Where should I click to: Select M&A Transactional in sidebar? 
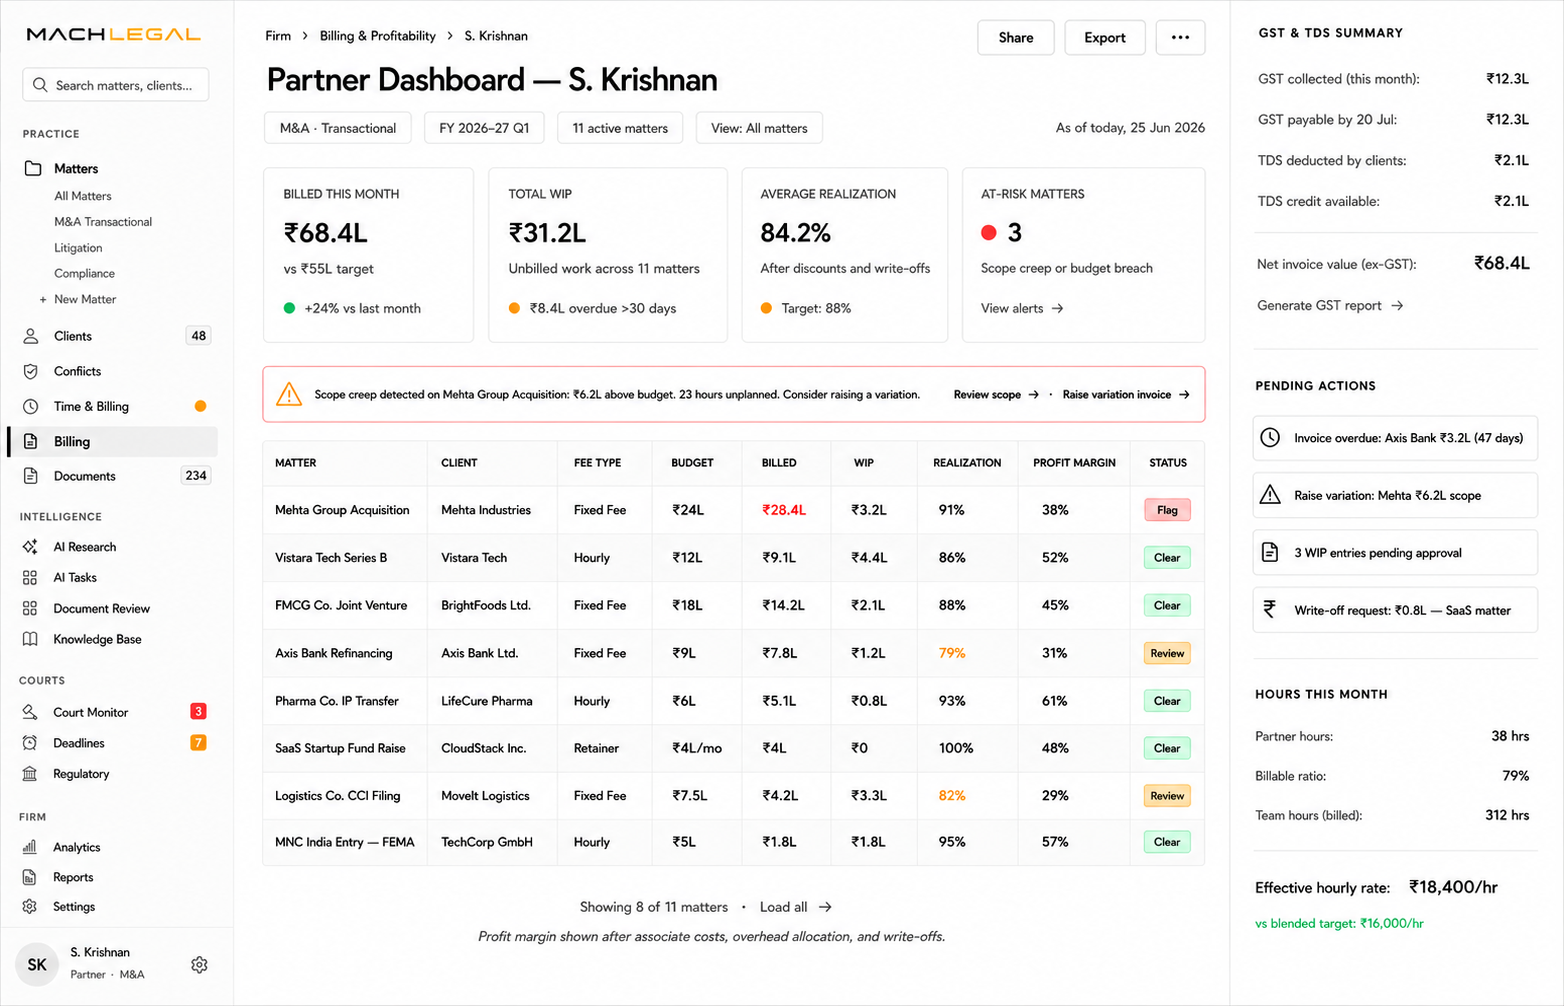[x=103, y=222]
